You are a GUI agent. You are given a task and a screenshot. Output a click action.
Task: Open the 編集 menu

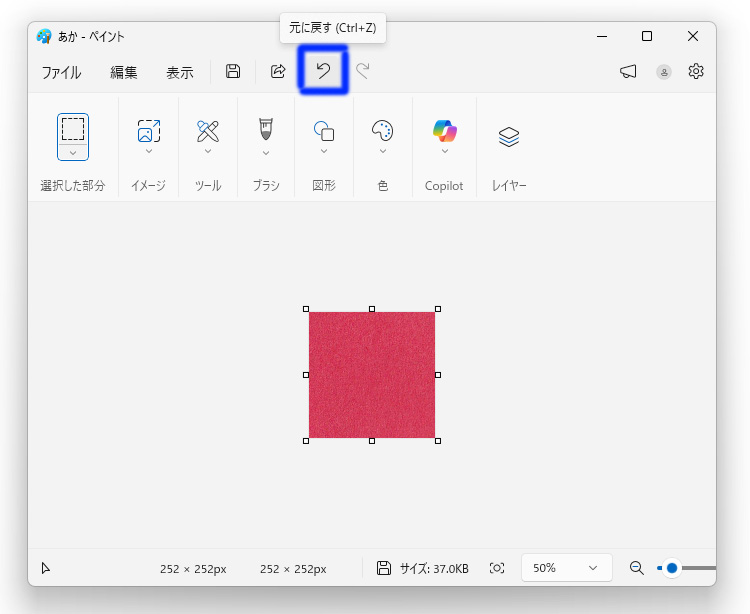tap(124, 72)
